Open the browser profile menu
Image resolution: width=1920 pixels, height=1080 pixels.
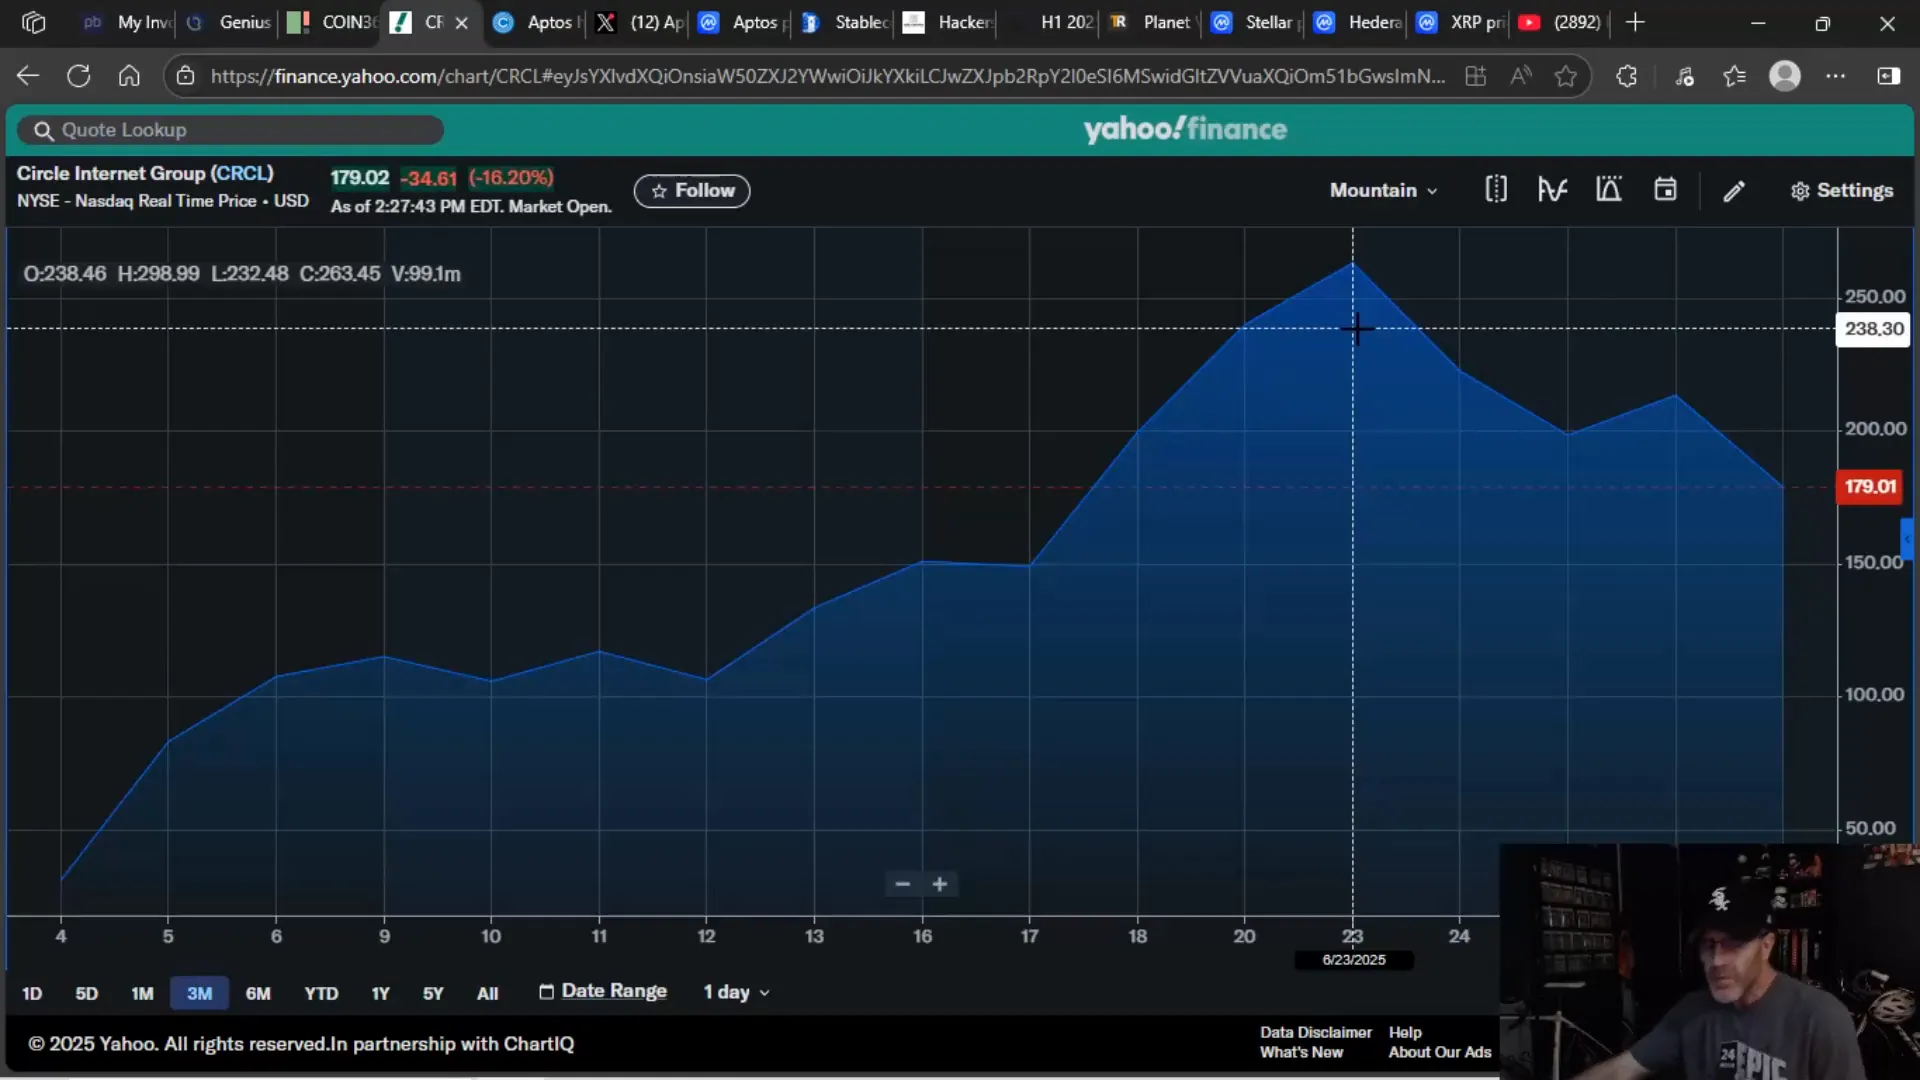pyautogui.click(x=1785, y=76)
